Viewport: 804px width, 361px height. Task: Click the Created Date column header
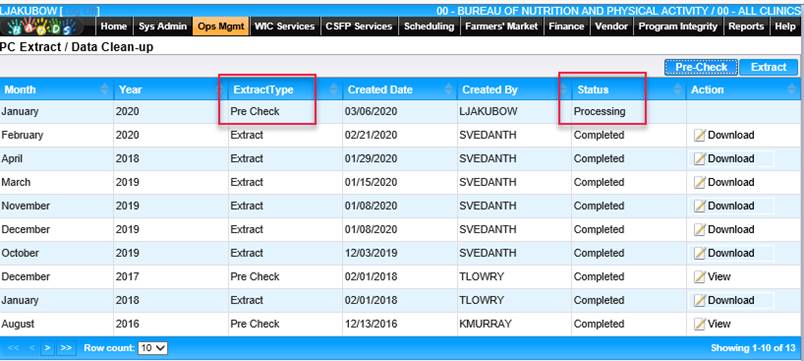point(399,90)
